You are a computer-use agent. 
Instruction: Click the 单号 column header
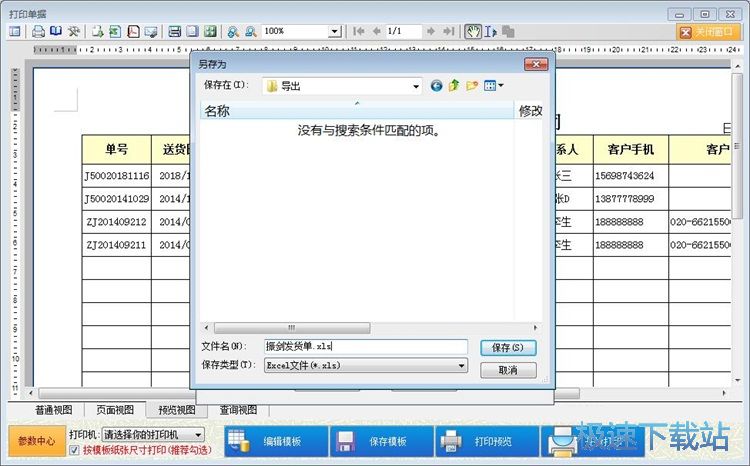pos(117,150)
